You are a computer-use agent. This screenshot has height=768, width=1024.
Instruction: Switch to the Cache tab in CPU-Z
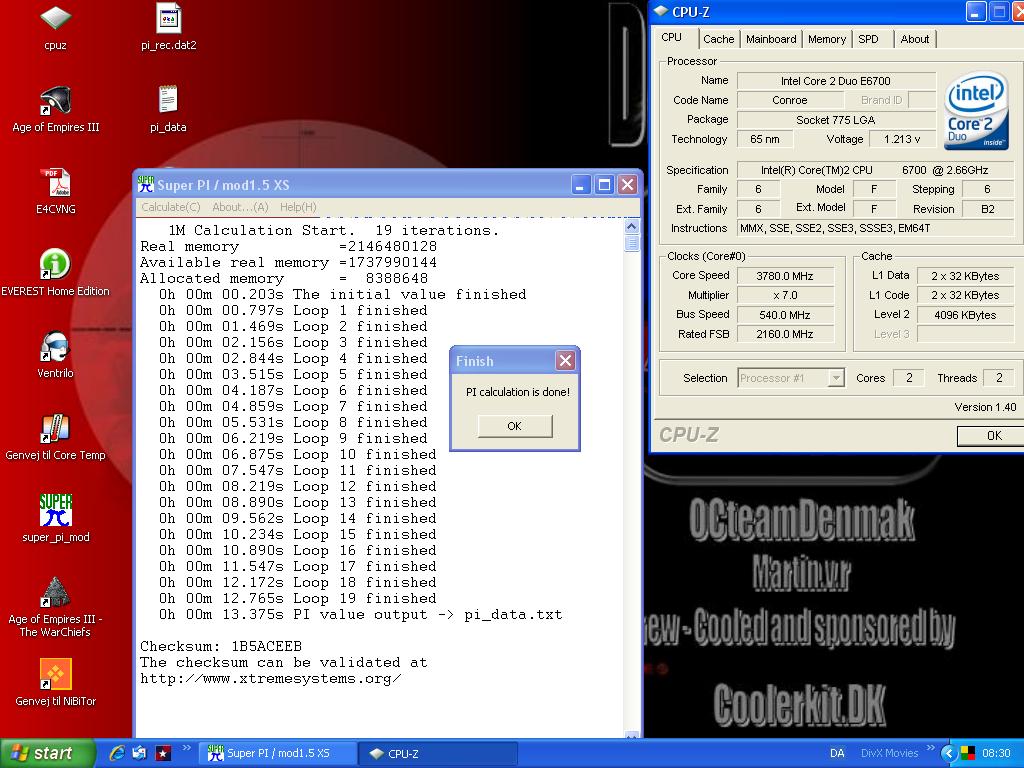click(x=718, y=39)
